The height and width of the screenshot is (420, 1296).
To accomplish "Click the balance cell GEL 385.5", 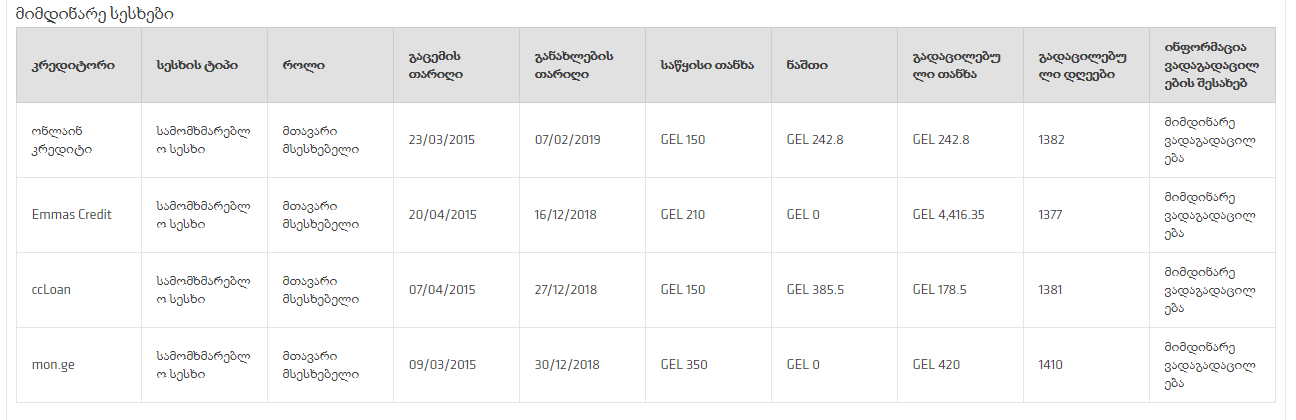I will 816,290.
